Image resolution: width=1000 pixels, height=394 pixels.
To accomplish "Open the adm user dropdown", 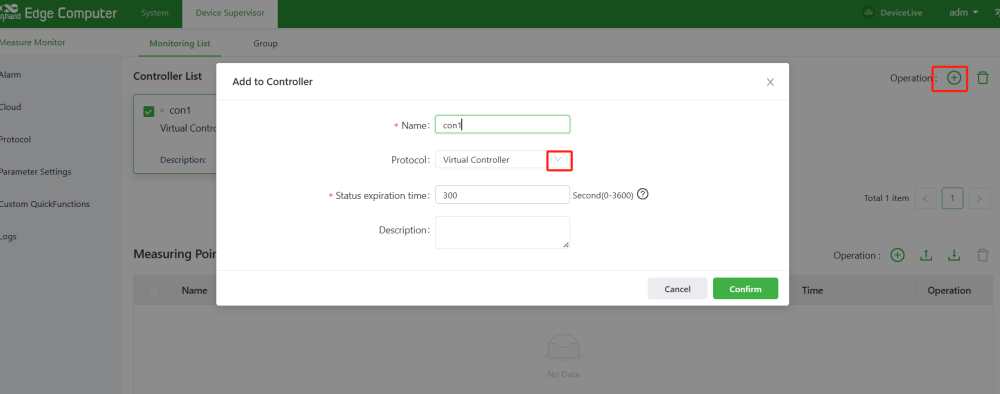I will click(964, 13).
